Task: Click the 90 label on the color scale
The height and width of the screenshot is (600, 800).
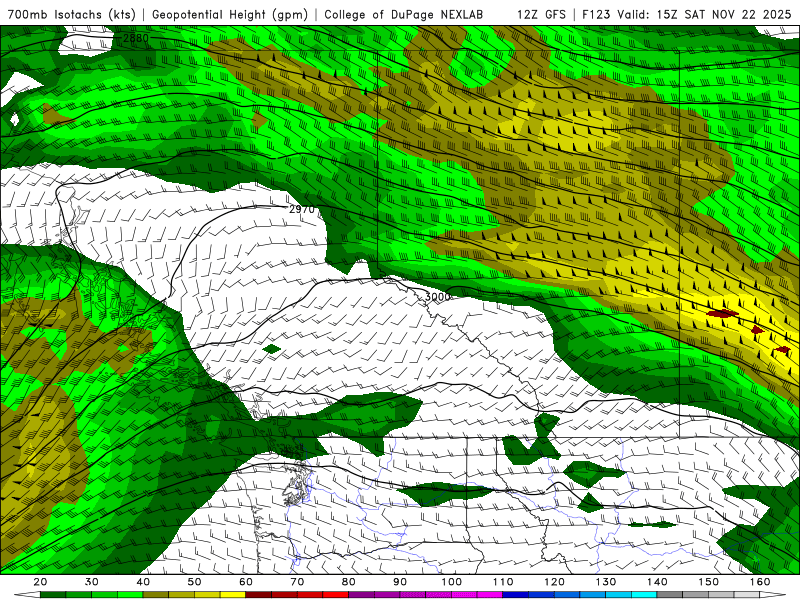Action: tap(400, 582)
